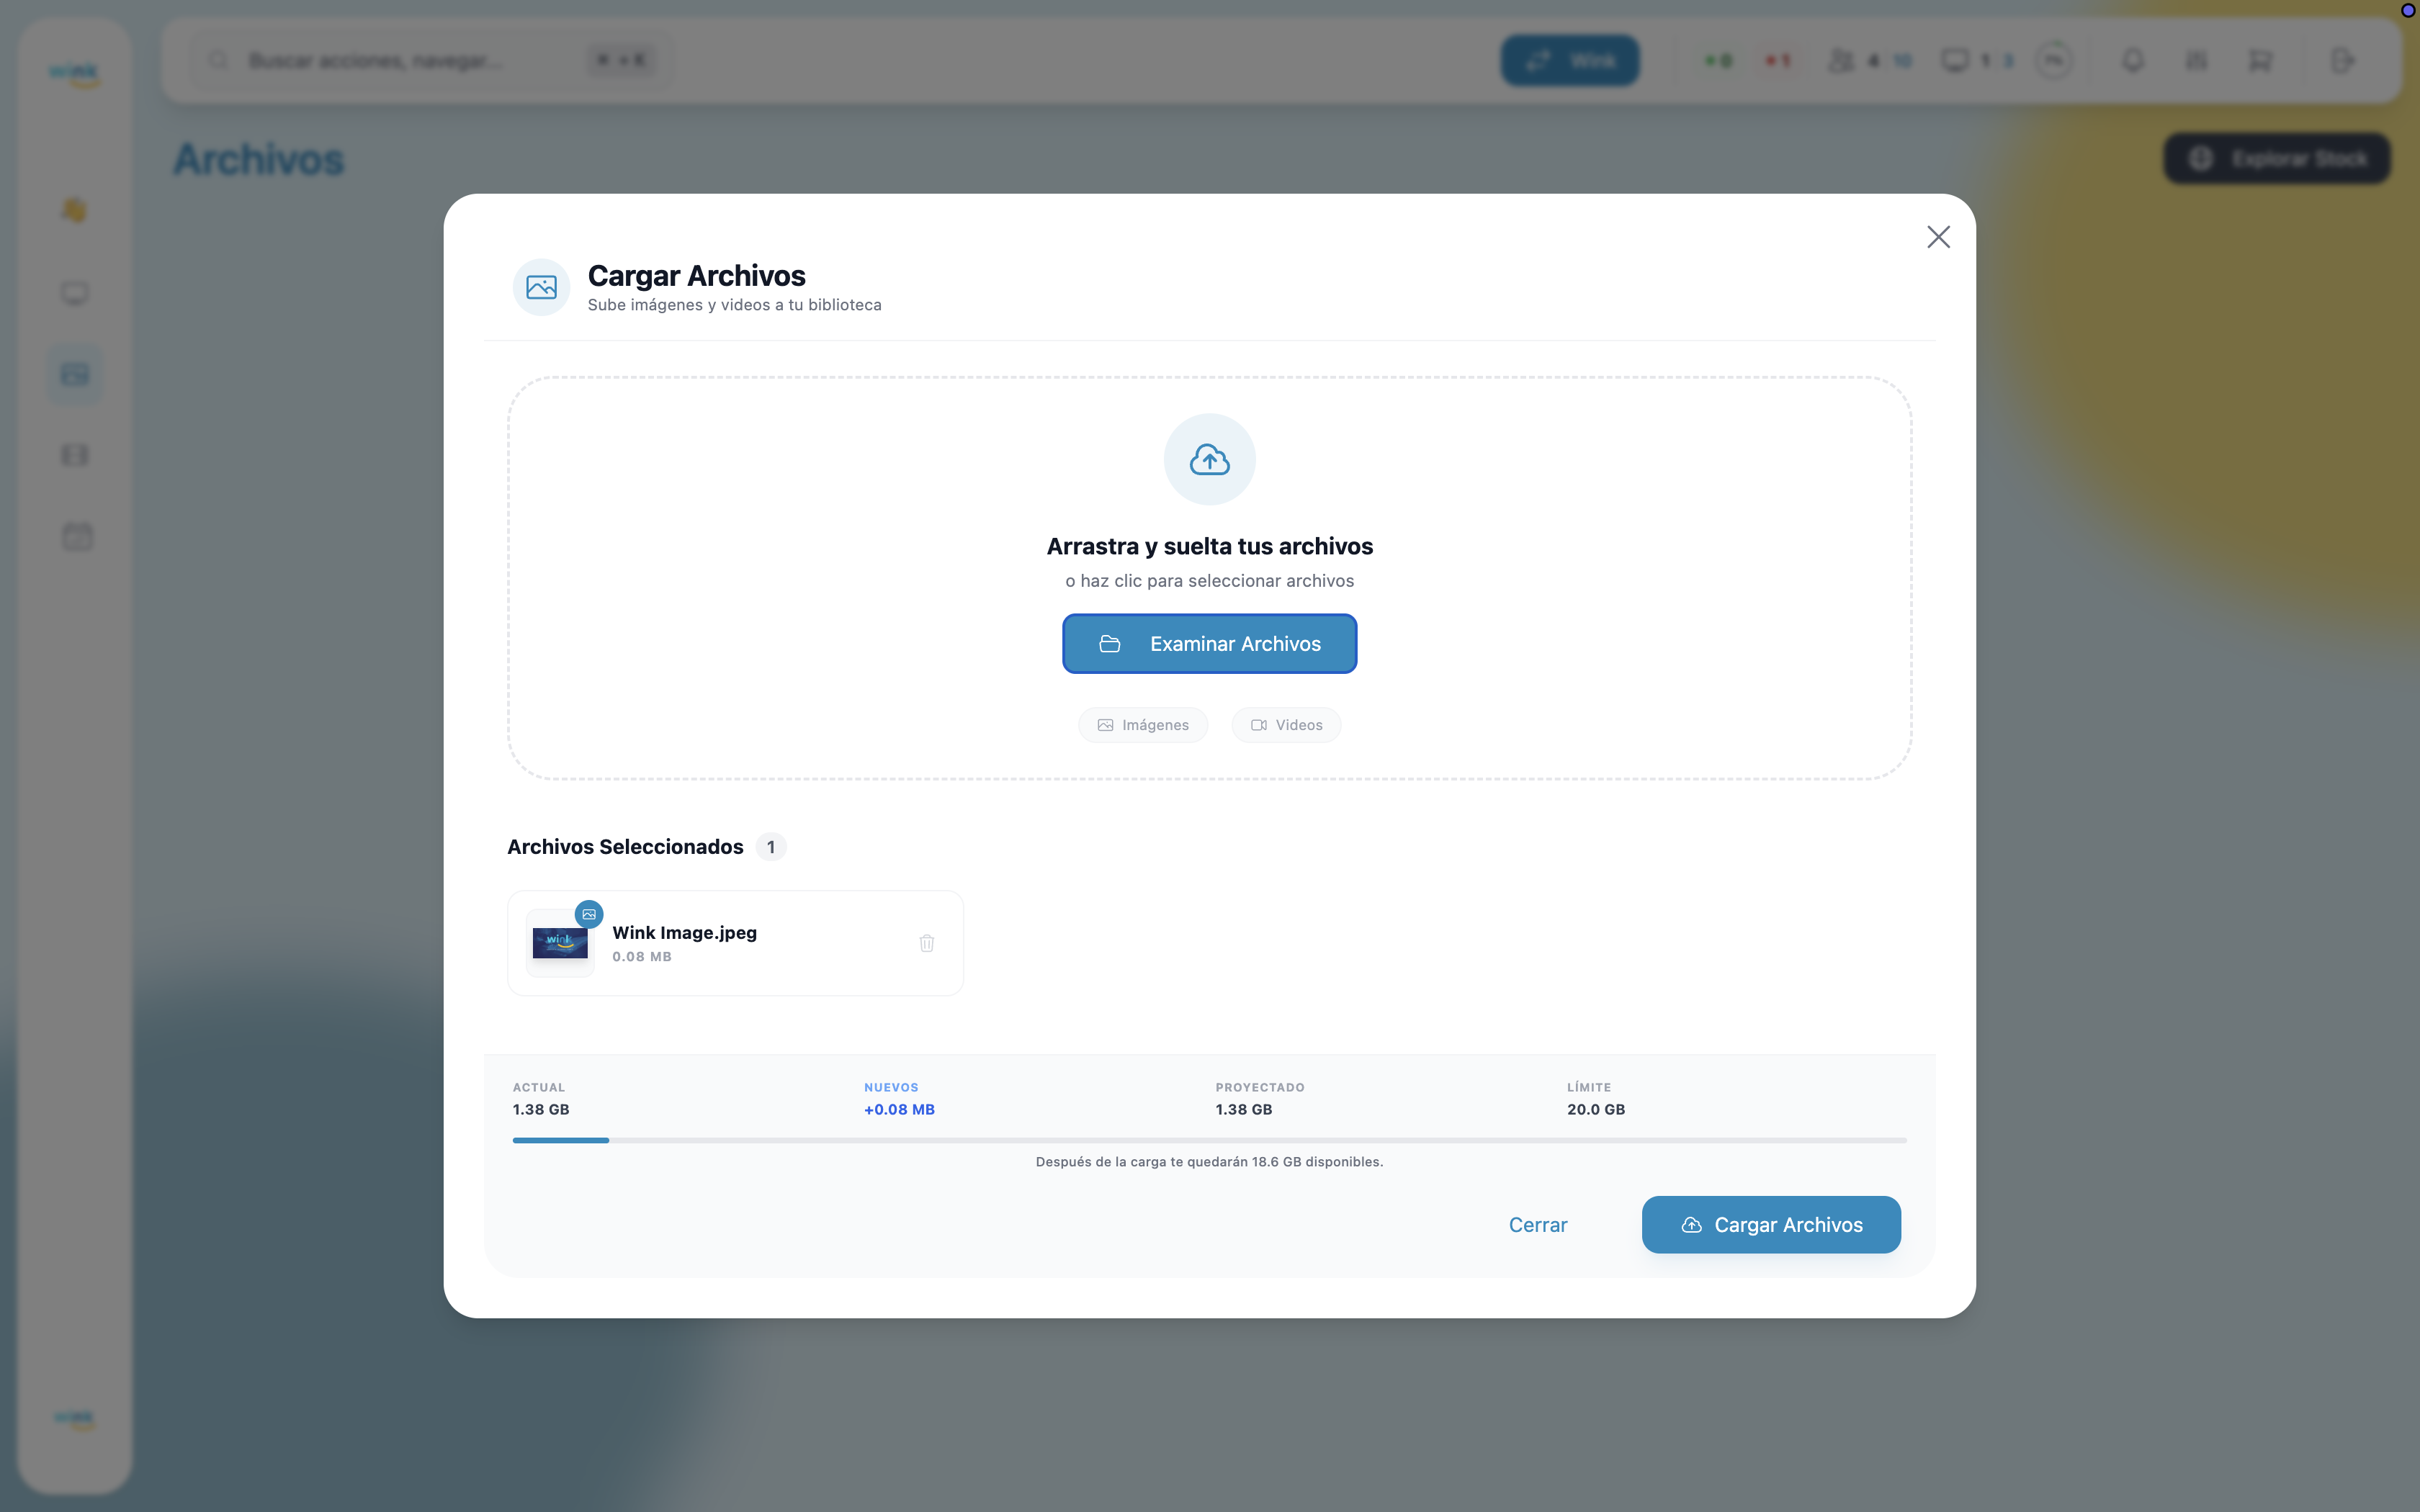Click the circular percentage indicator in top bar
2420x1512 pixels.
tap(2054, 61)
